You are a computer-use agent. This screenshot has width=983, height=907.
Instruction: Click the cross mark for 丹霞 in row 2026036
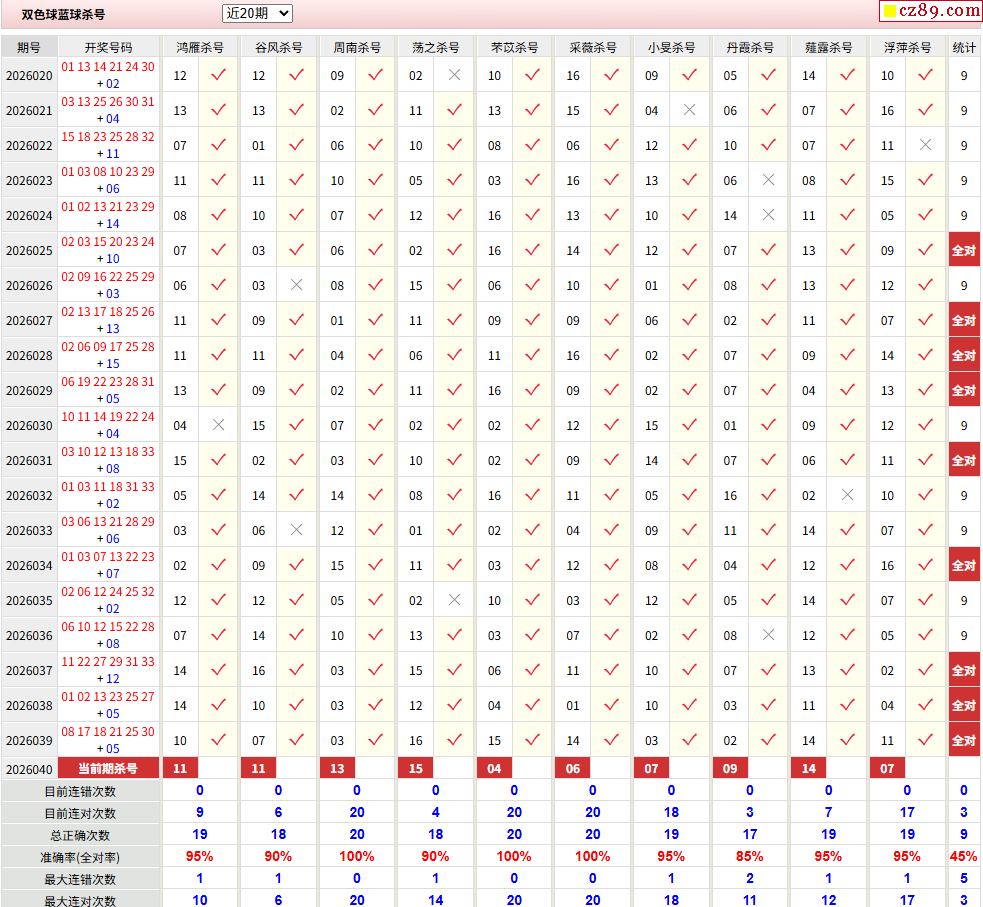point(768,635)
